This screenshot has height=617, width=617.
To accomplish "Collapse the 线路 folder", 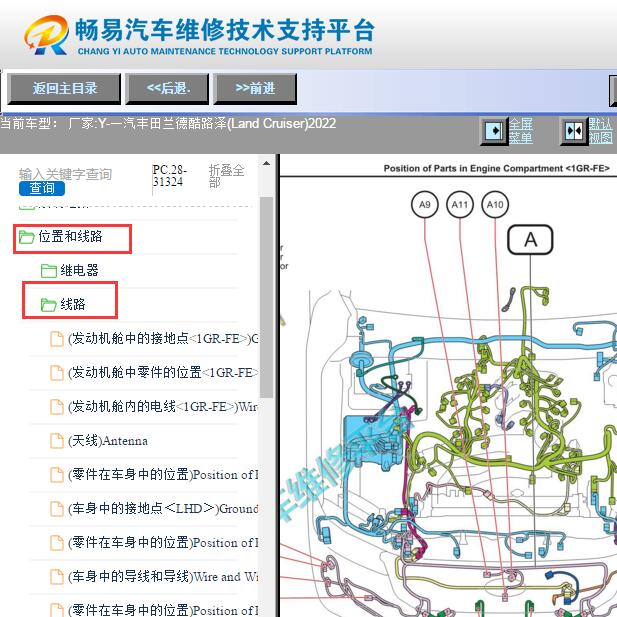I will click(73, 305).
